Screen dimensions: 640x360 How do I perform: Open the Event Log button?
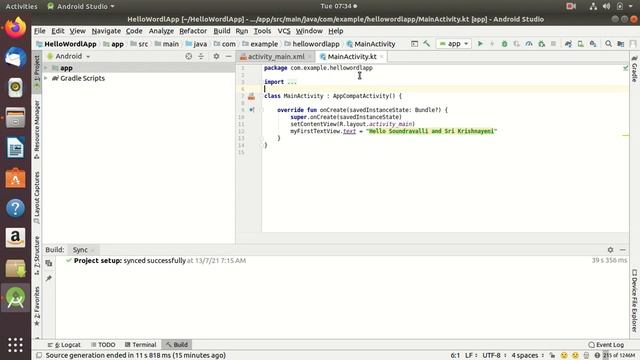point(606,344)
